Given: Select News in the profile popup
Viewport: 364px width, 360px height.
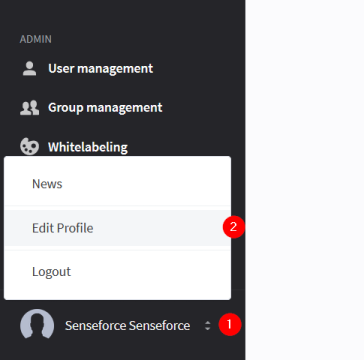Looking at the screenshot, I should 47,184.
